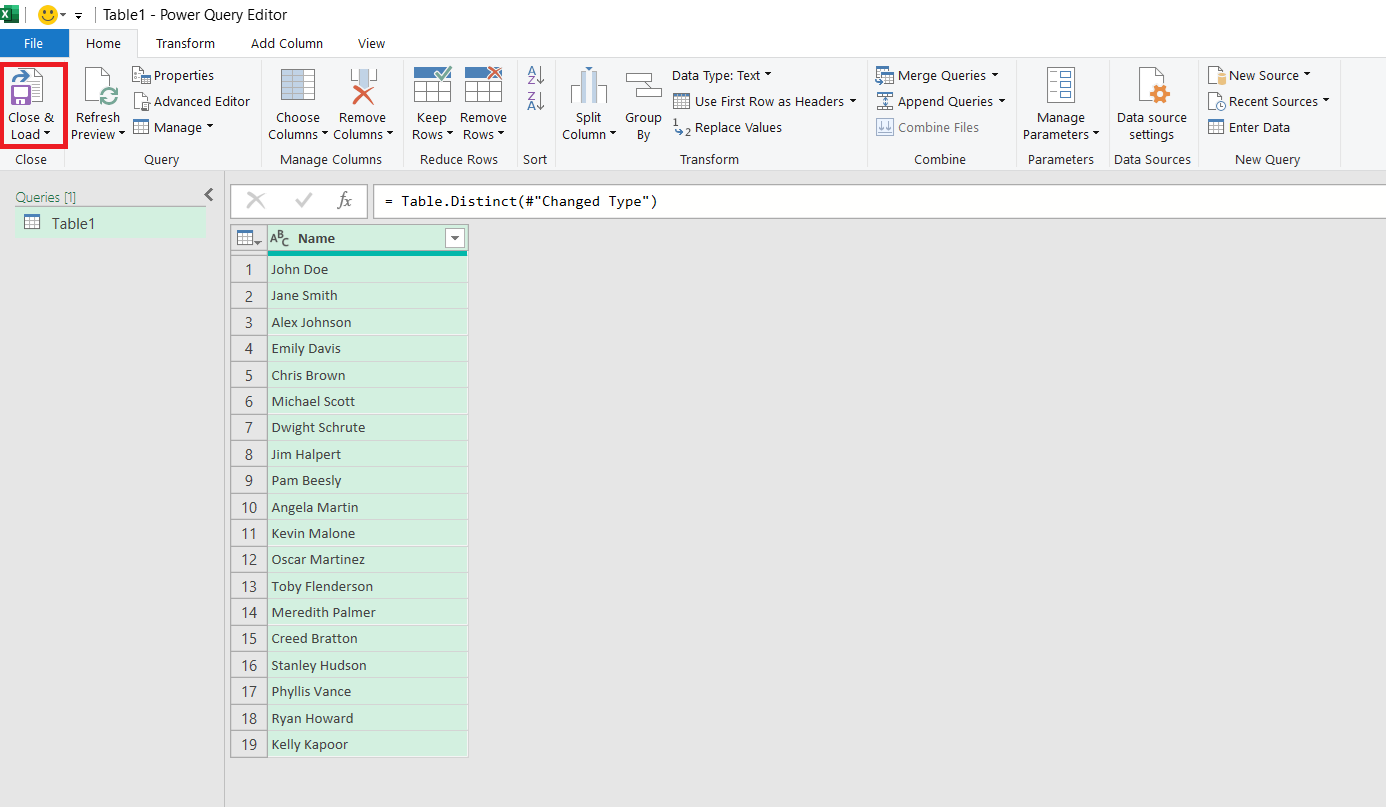Open the Name column filter dropdown

click(x=455, y=238)
